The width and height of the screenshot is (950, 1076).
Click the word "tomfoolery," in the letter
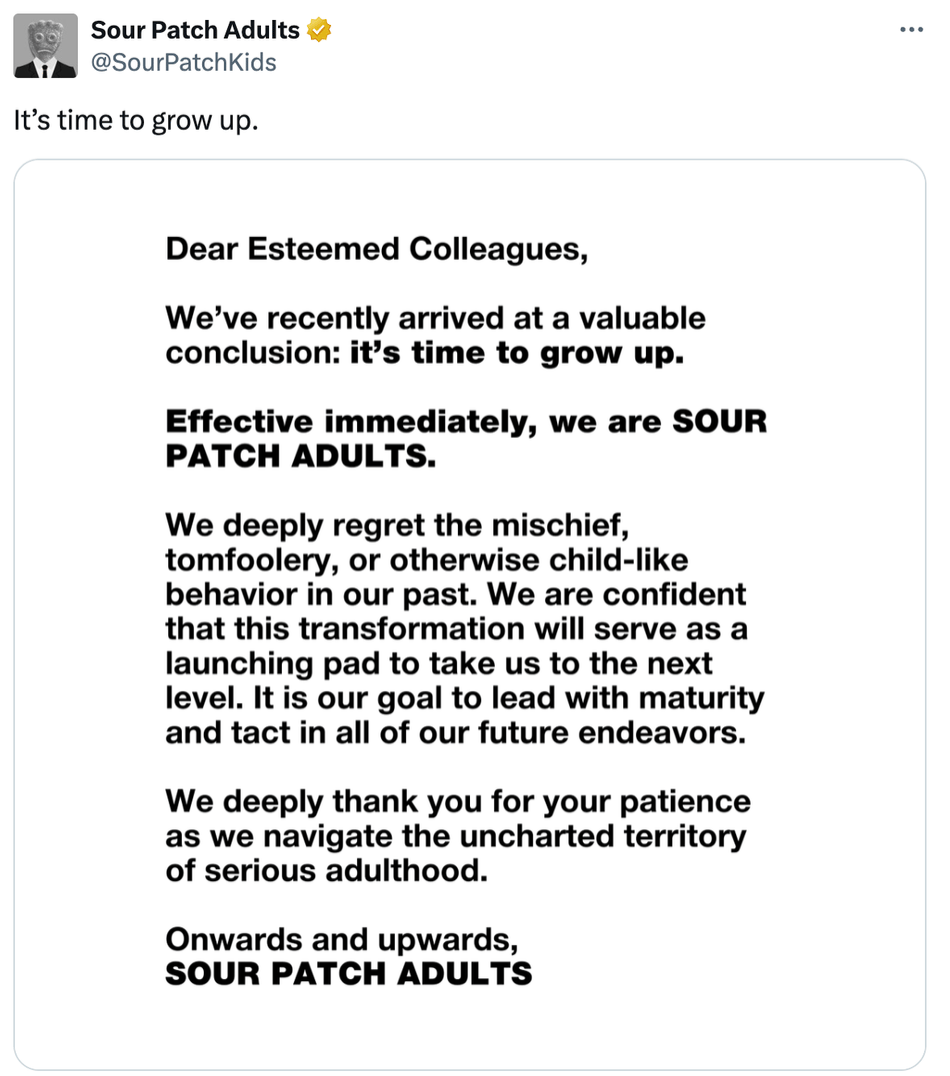252,561
